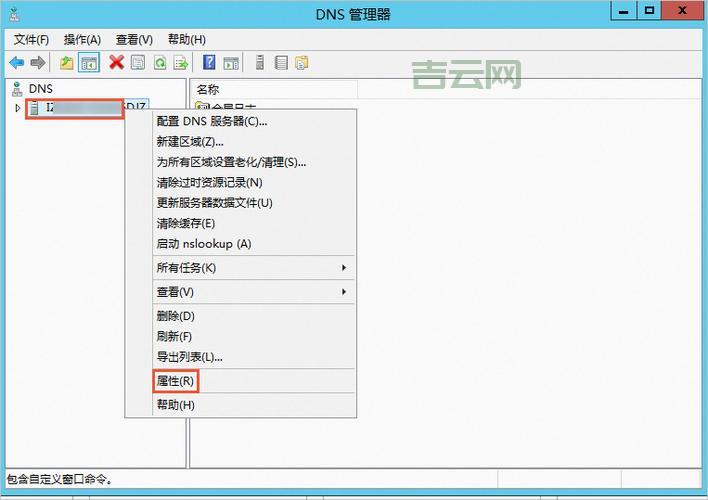Open the 查看(V) menu in menu bar

134,40
